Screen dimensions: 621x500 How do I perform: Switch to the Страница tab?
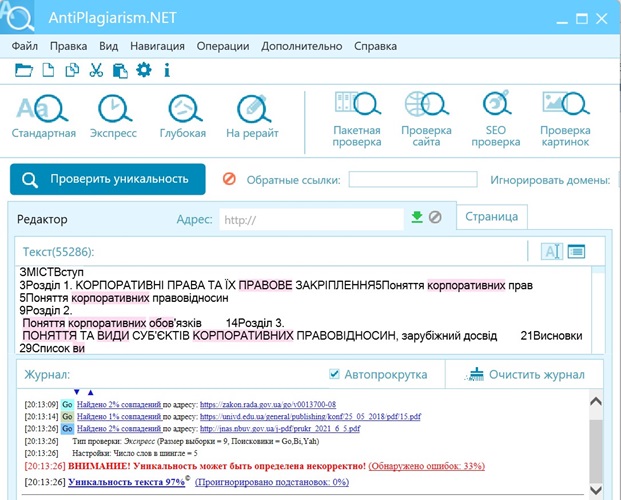[x=491, y=217]
